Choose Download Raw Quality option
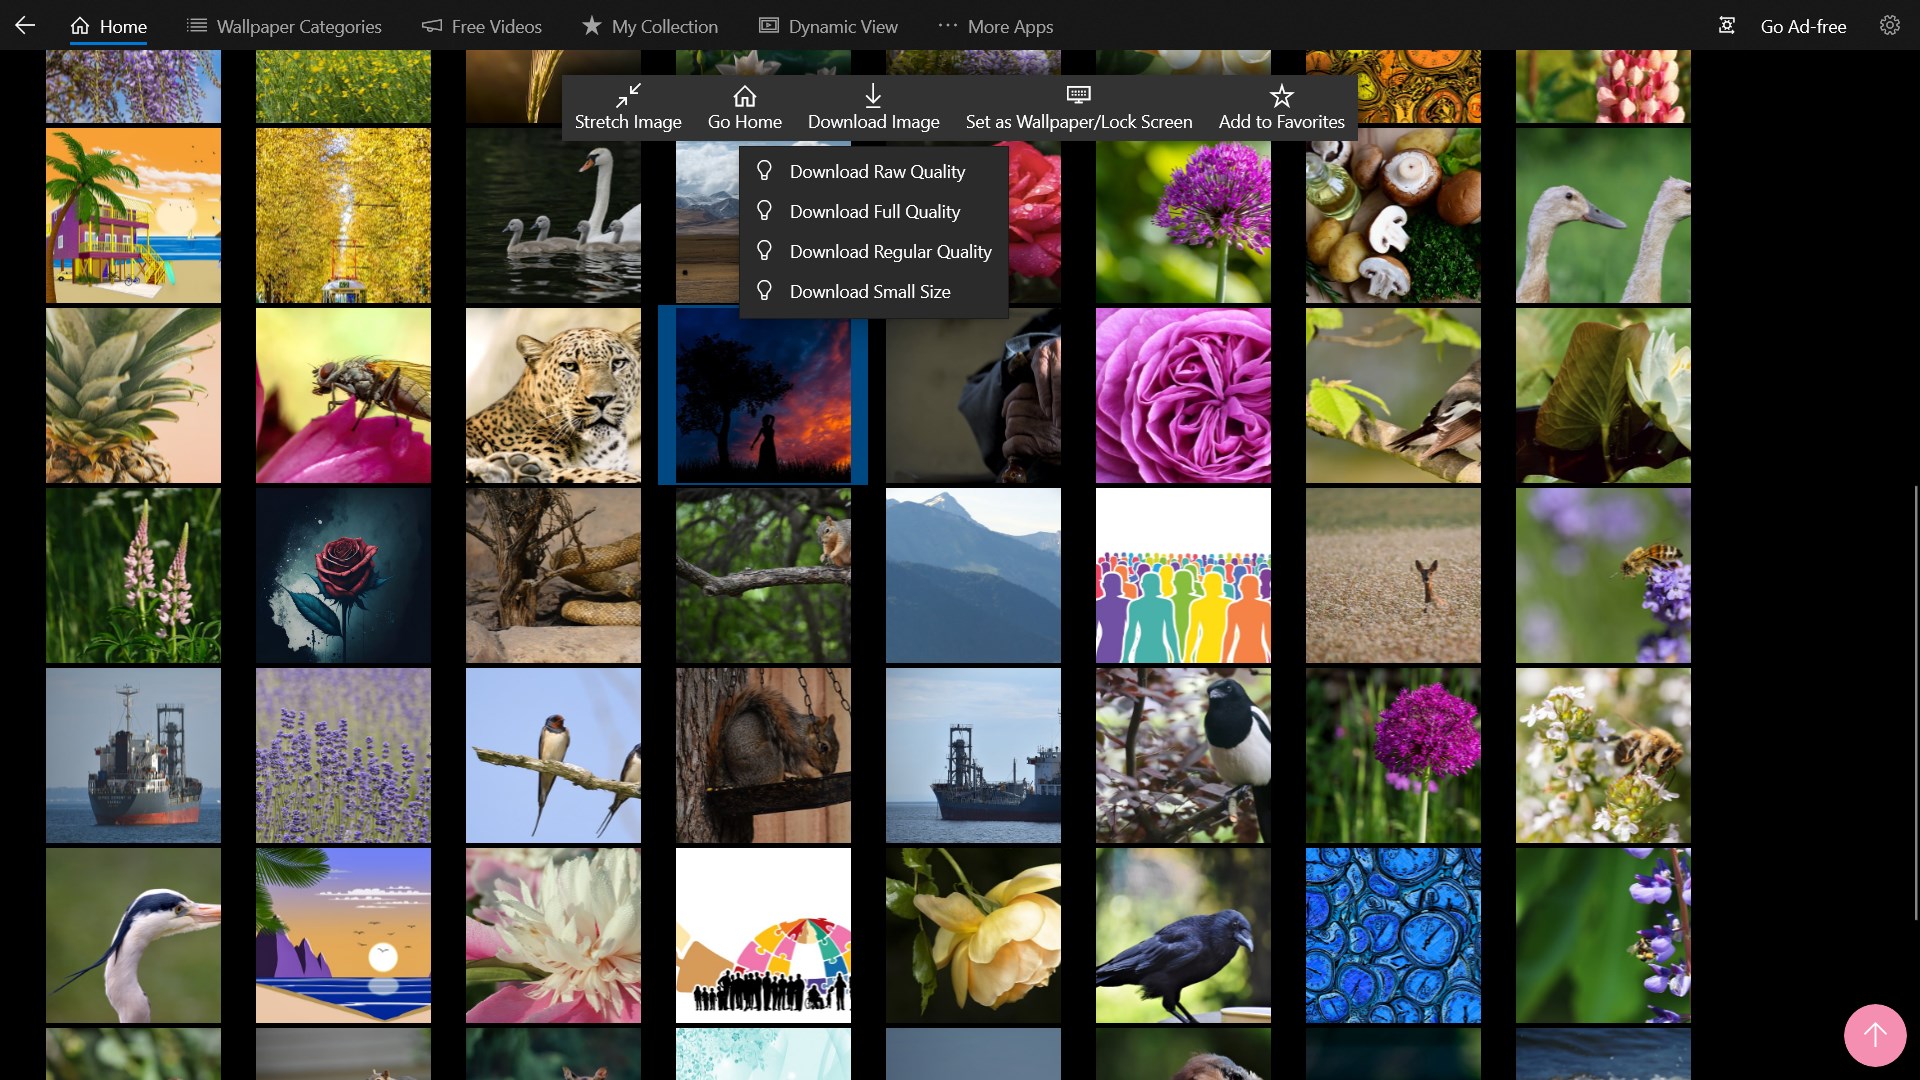1920x1080 pixels. pyautogui.click(x=877, y=172)
